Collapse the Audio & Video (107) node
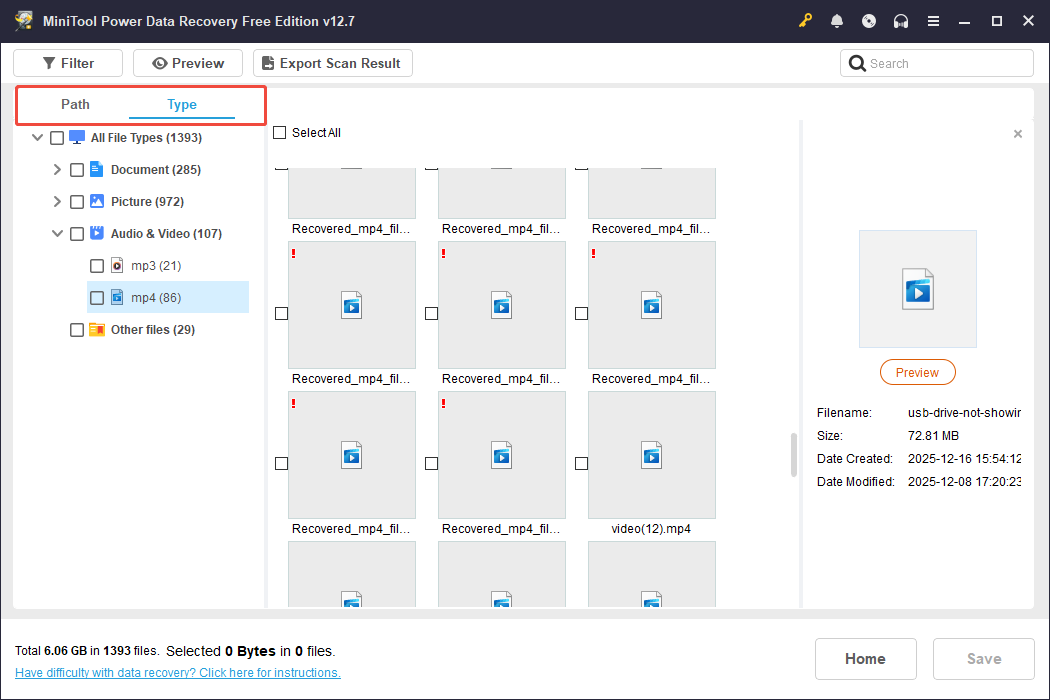Screen dimensions: 1050x700 coord(57,234)
